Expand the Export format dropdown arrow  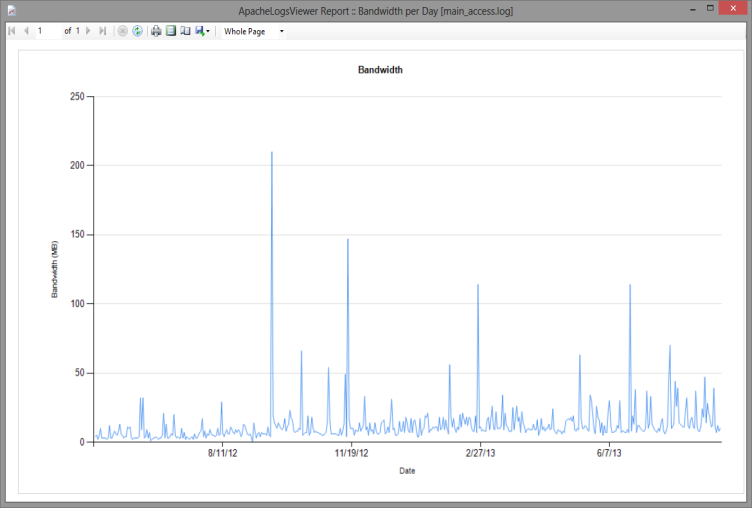(x=208, y=31)
